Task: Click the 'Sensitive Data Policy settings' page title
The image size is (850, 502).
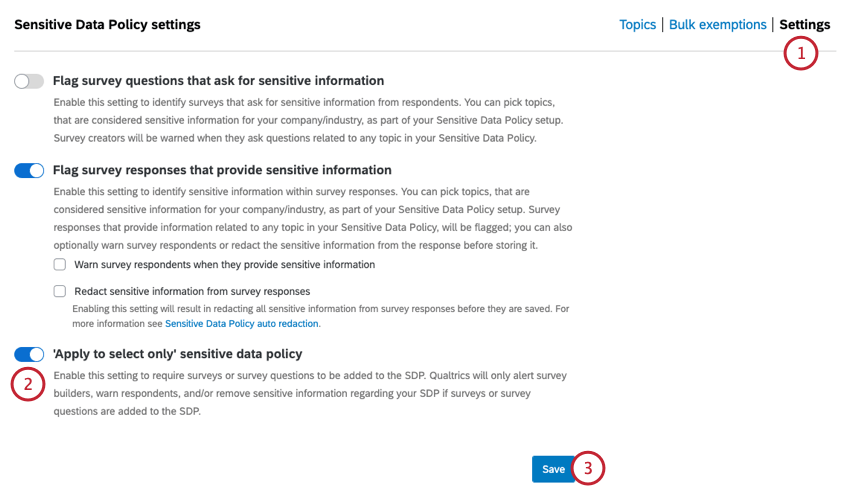Action: [107, 24]
